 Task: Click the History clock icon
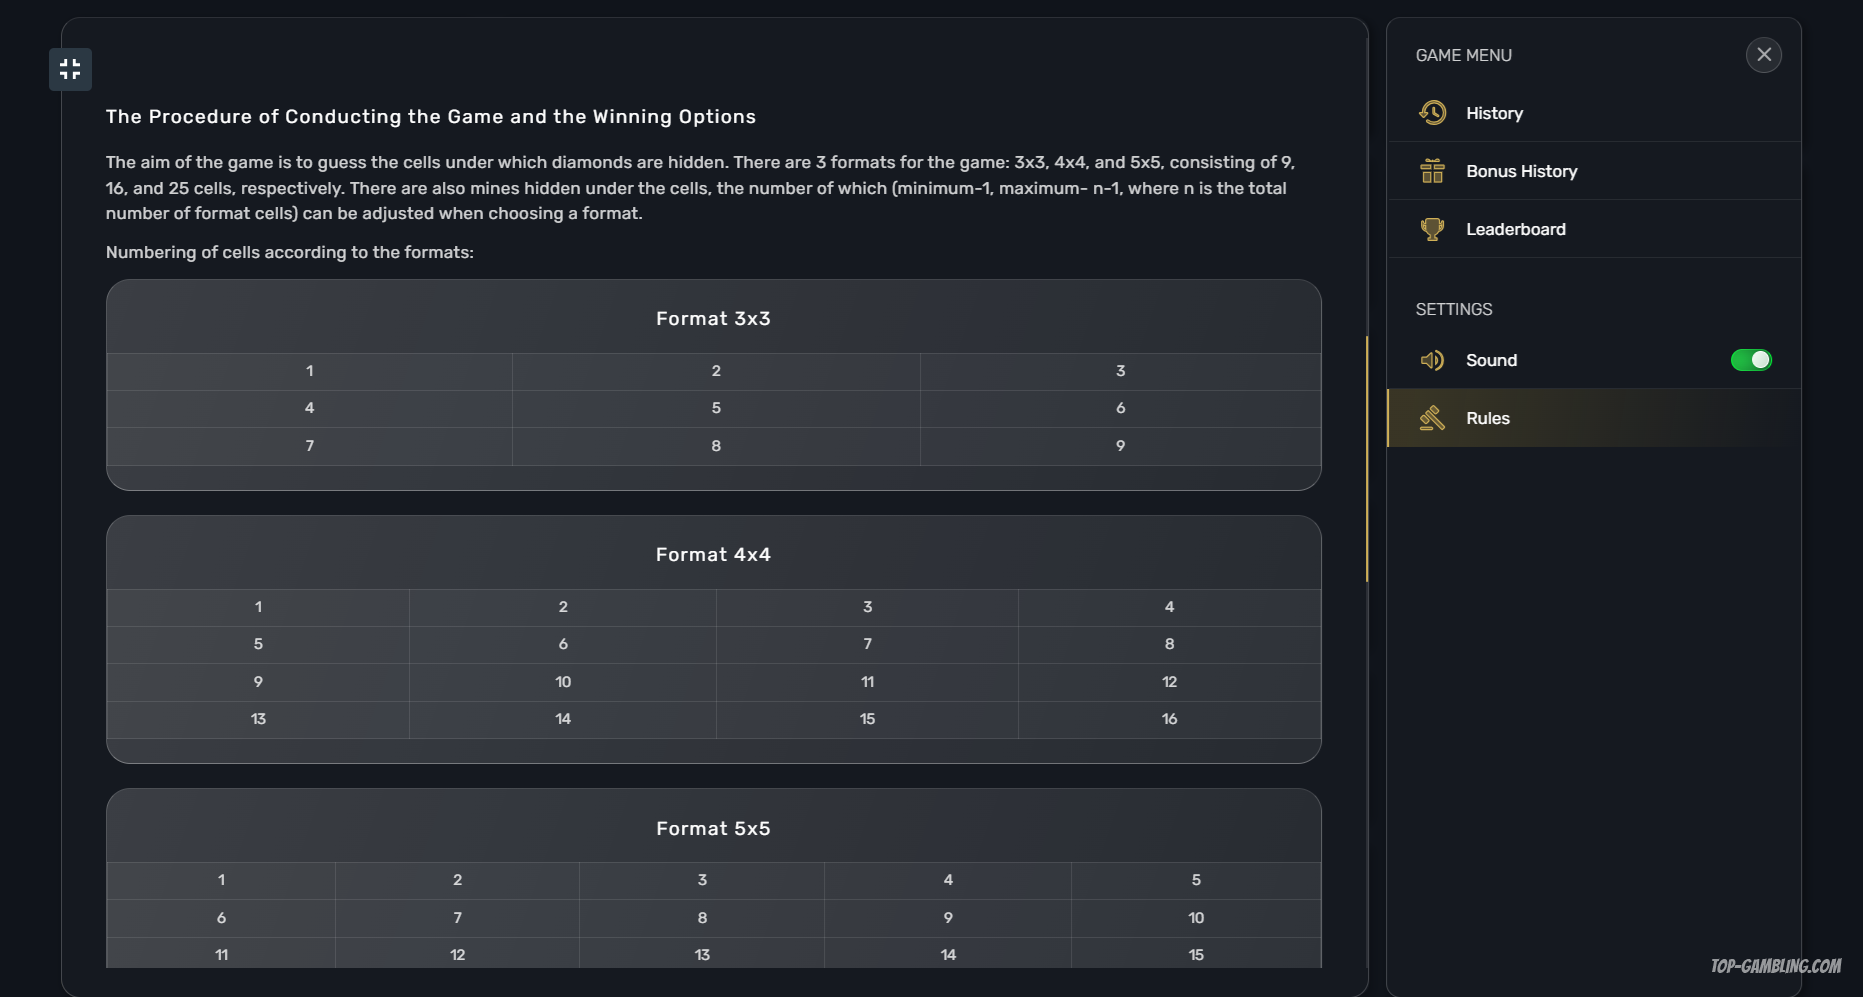click(x=1432, y=113)
